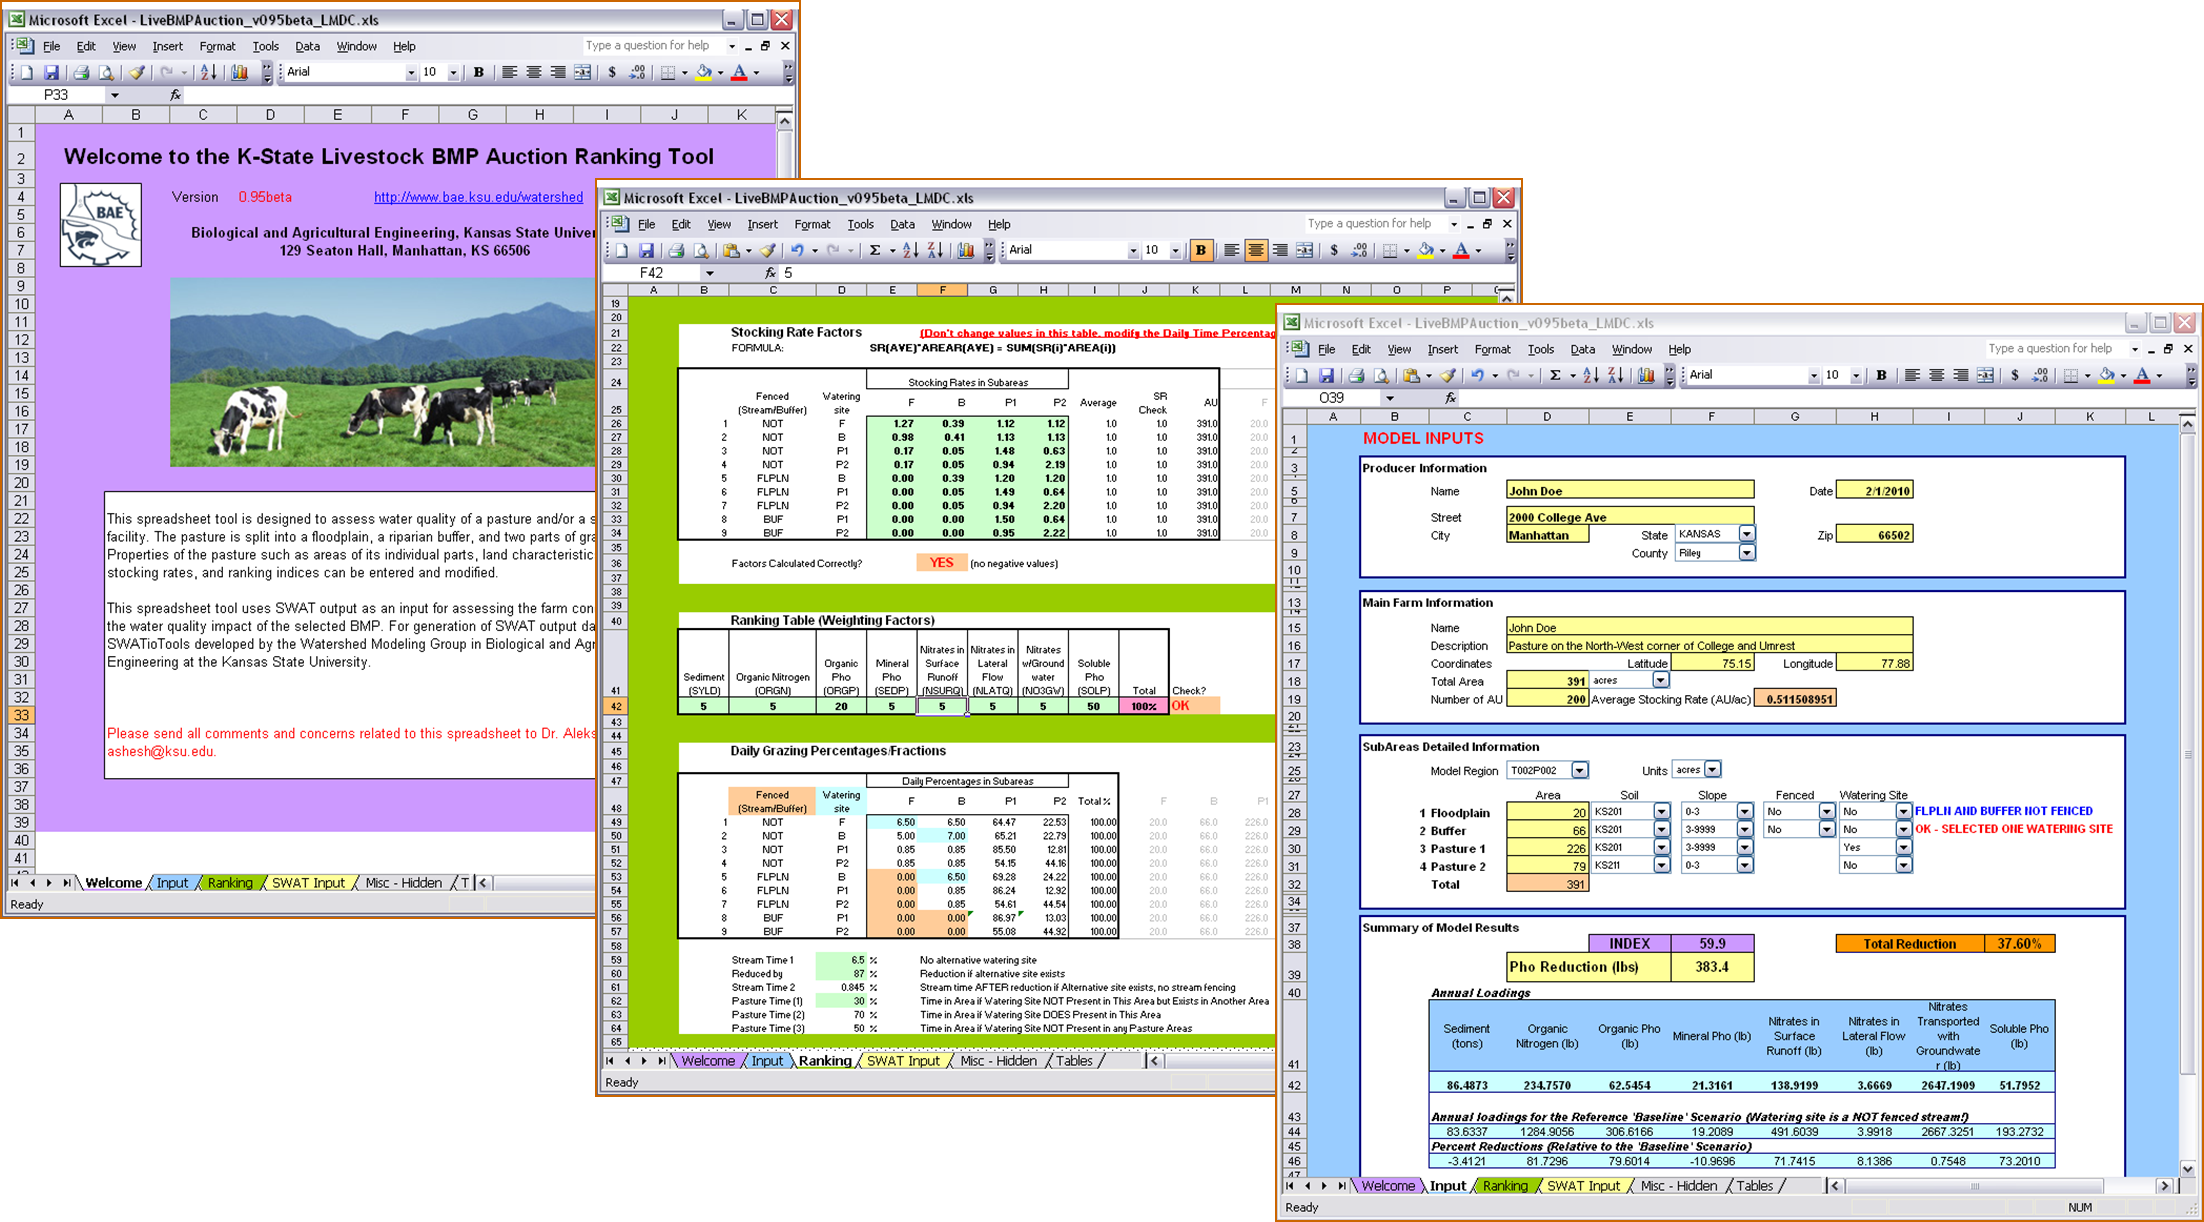Click Save icon in Ranking window toolbar
Image resolution: width=2204 pixels, height=1222 pixels.
(646, 251)
